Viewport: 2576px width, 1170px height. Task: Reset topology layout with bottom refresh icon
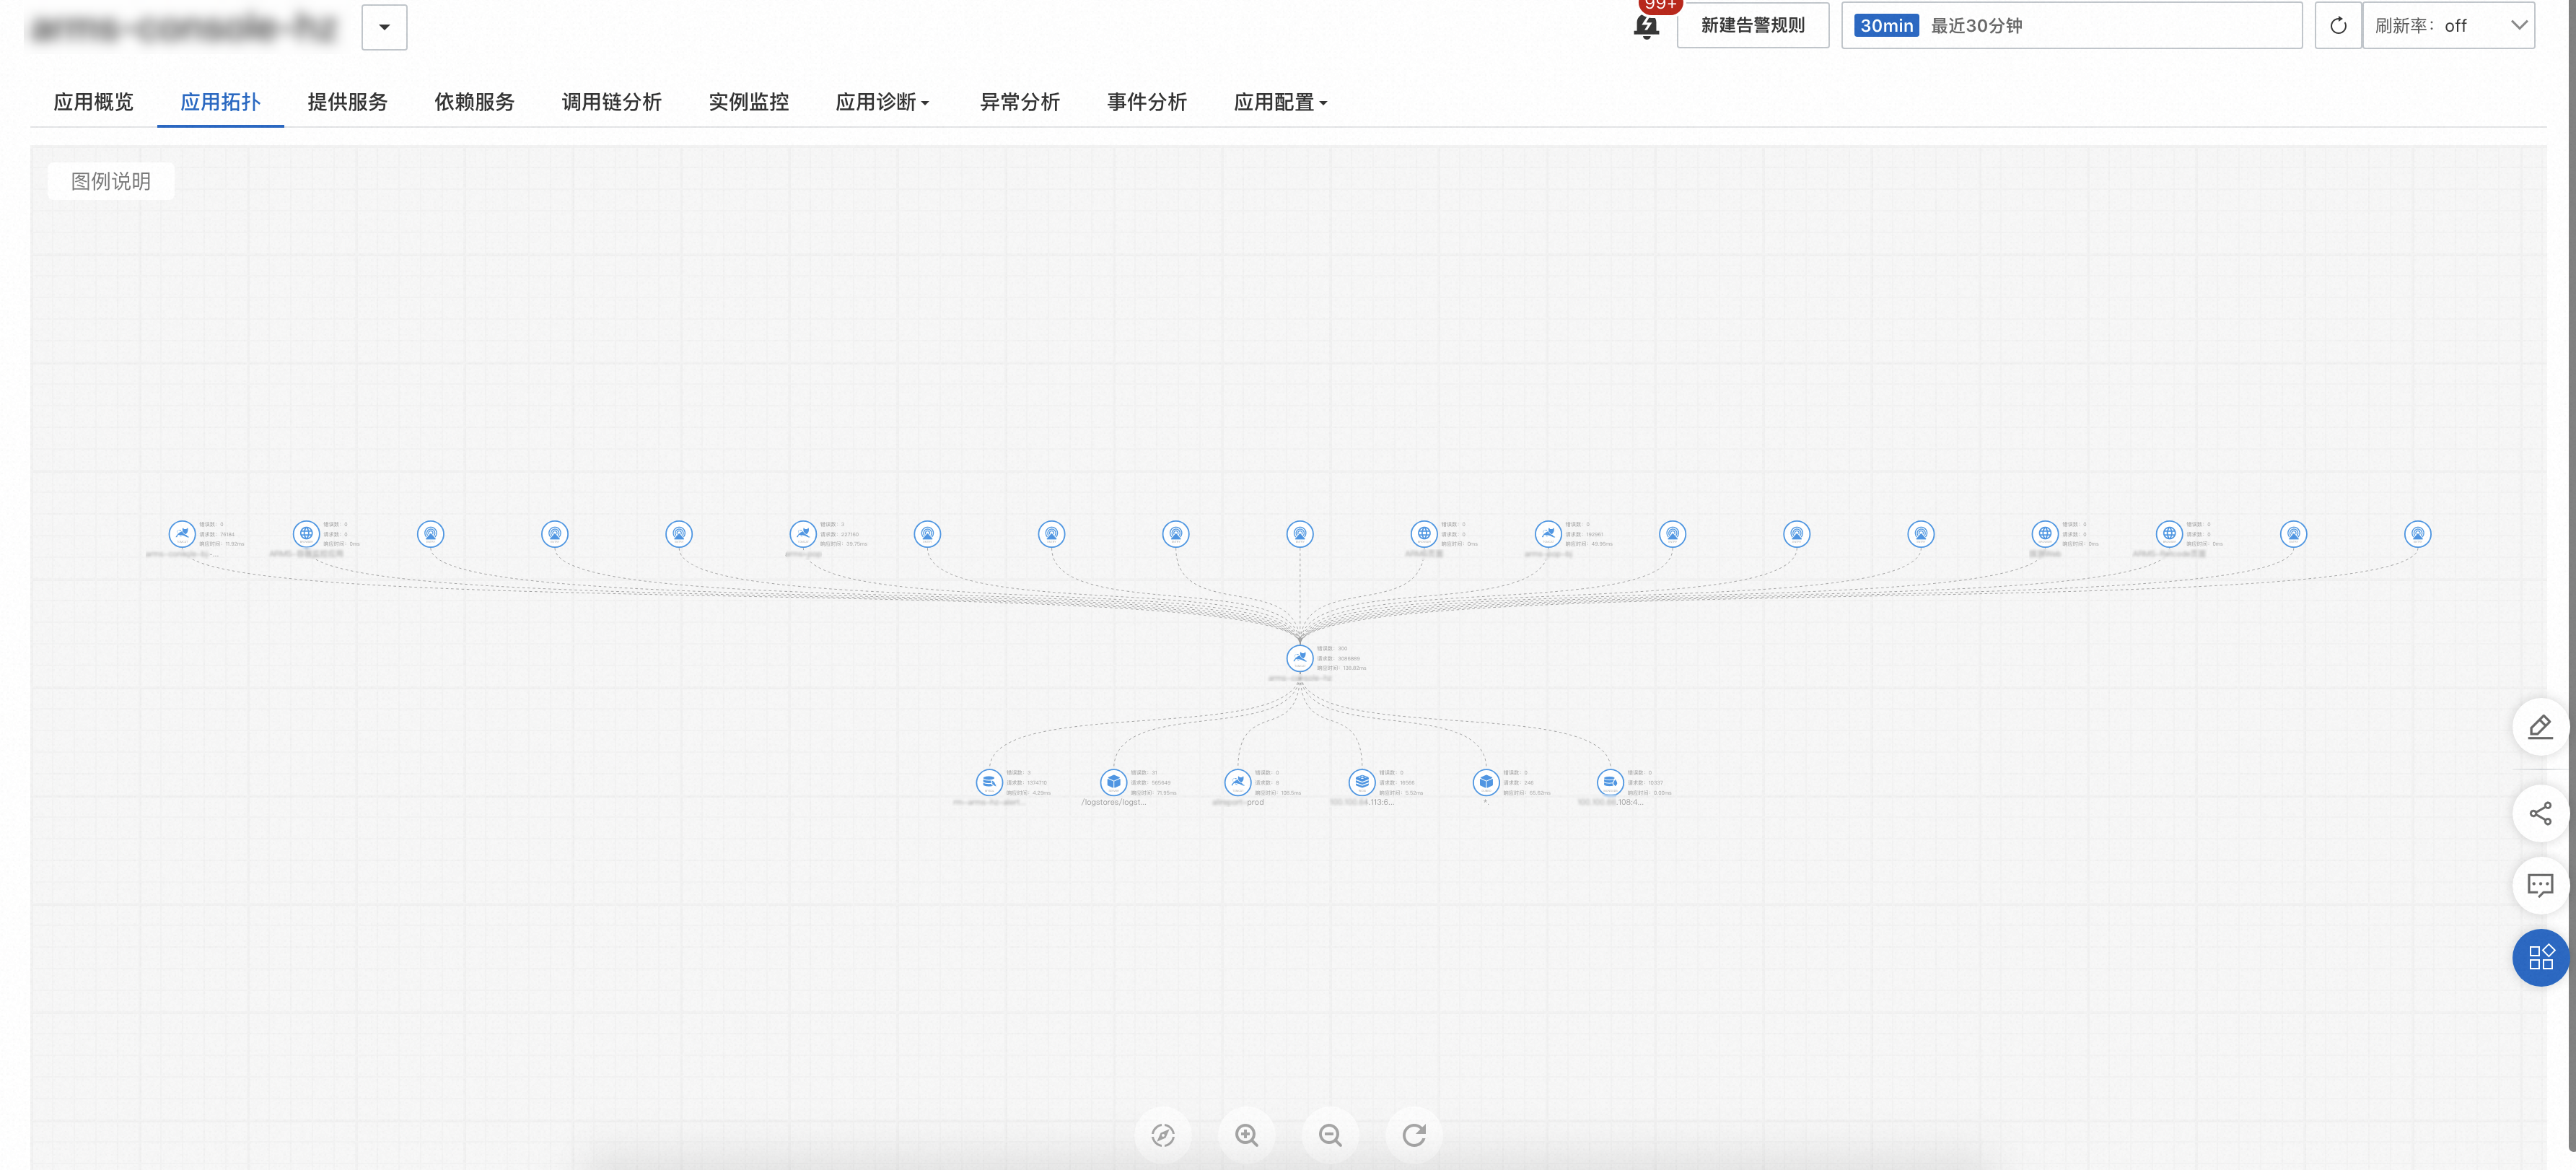click(x=1413, y=1135)
